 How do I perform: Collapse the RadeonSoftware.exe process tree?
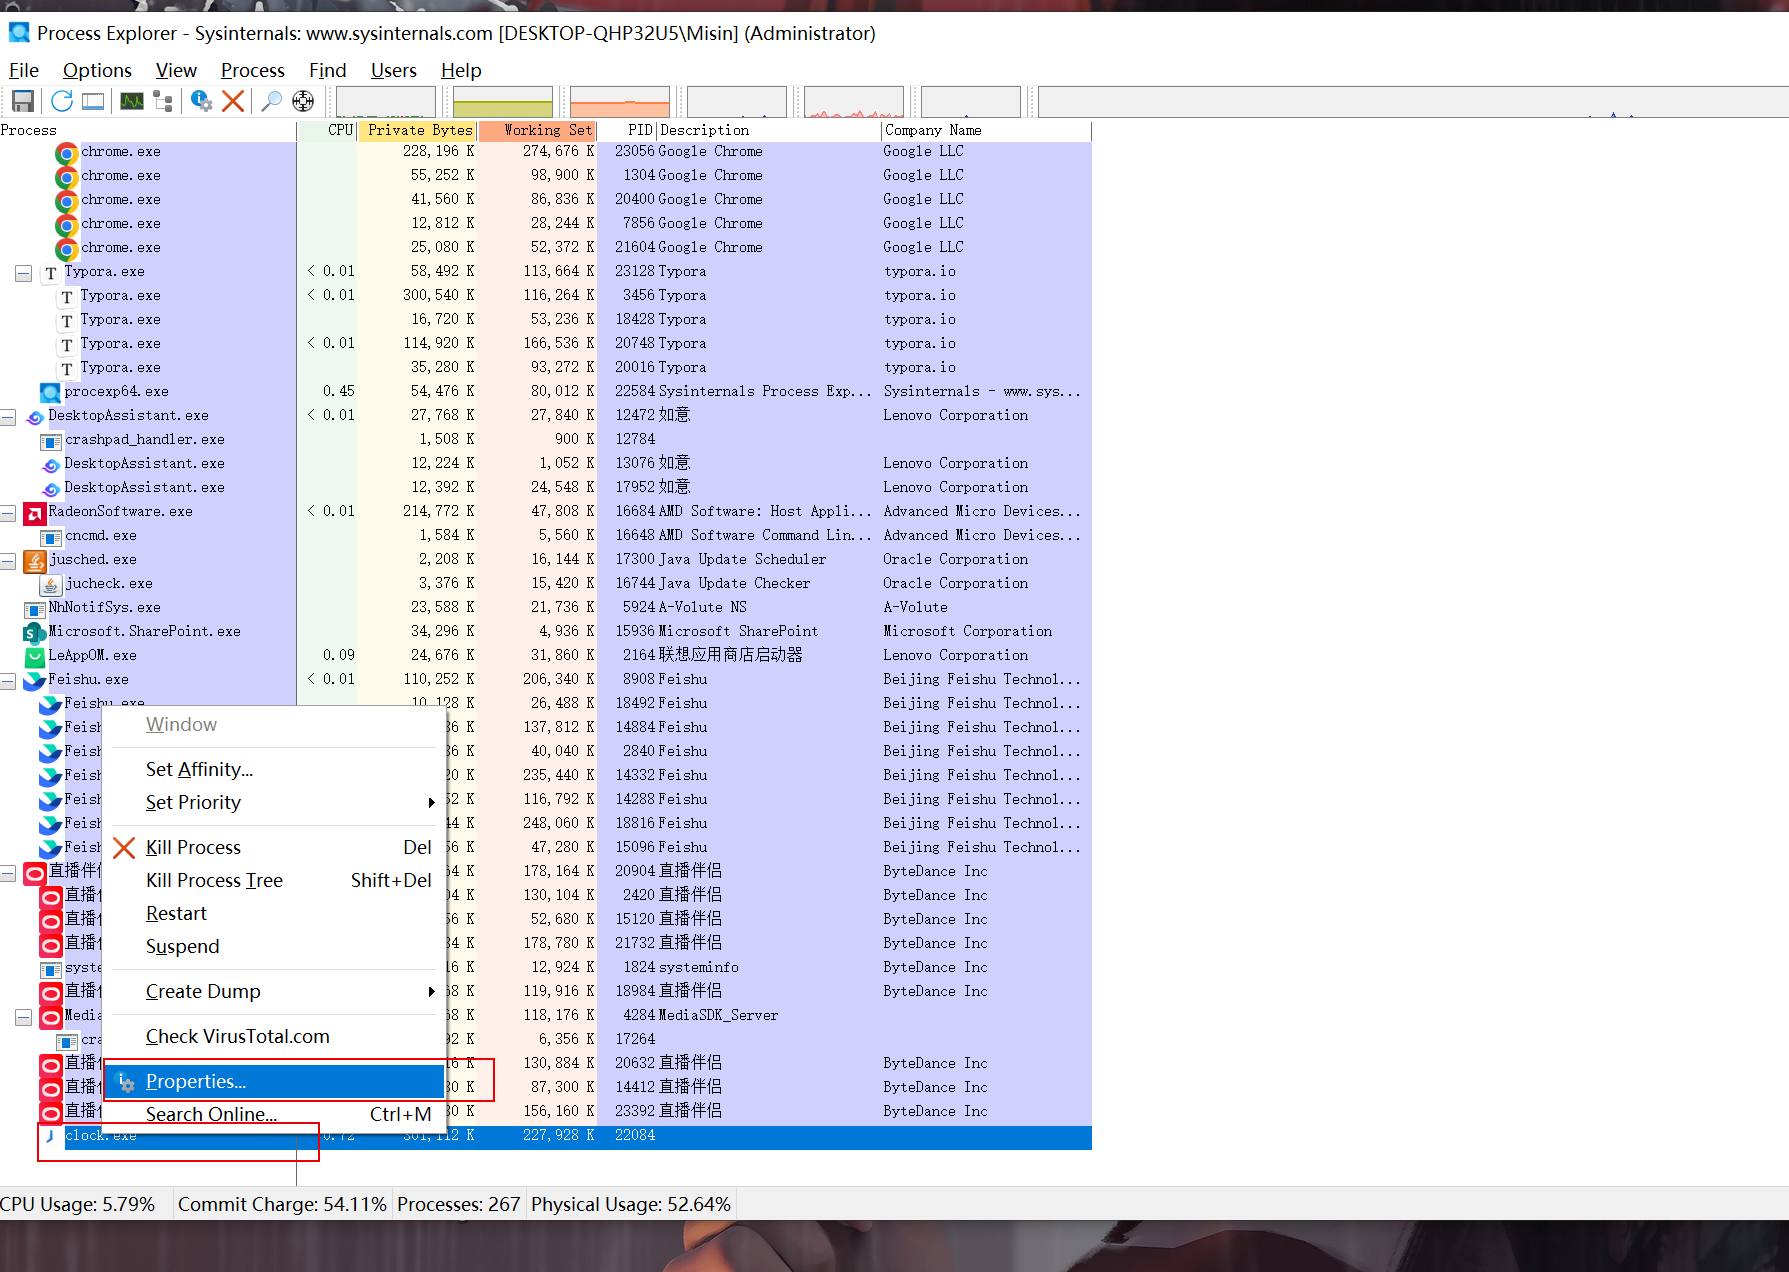pos(8,512)
